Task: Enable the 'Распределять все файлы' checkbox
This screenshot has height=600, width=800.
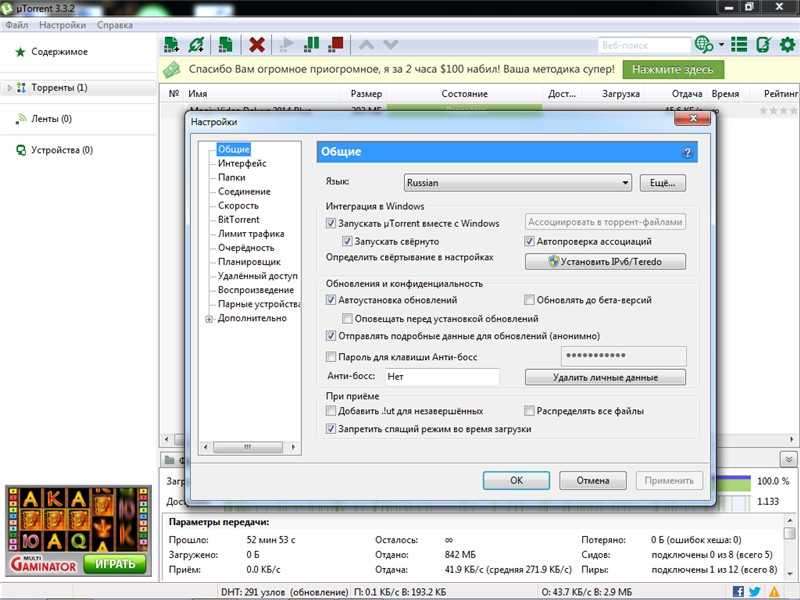Action: [529, 410]
